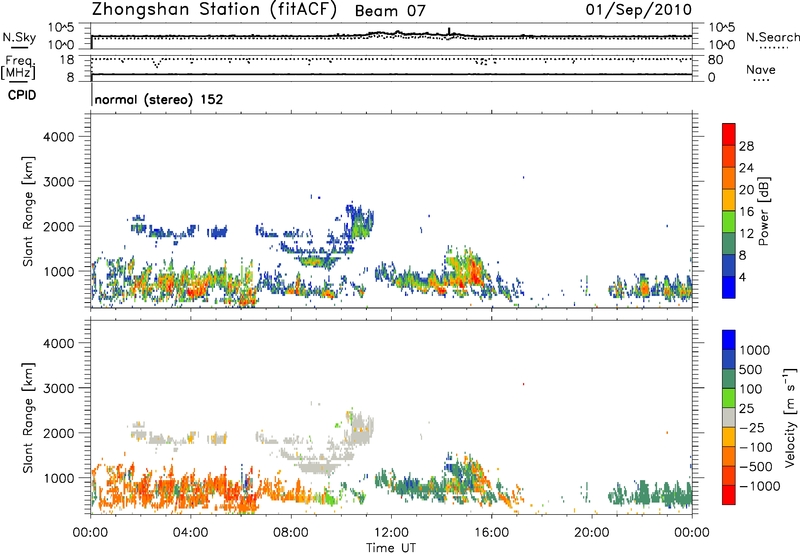Viewport: 800px width, 554px height.
Task: Click the 4 tick on power scale
Action: pyautogui.click(x=743, y=278)
